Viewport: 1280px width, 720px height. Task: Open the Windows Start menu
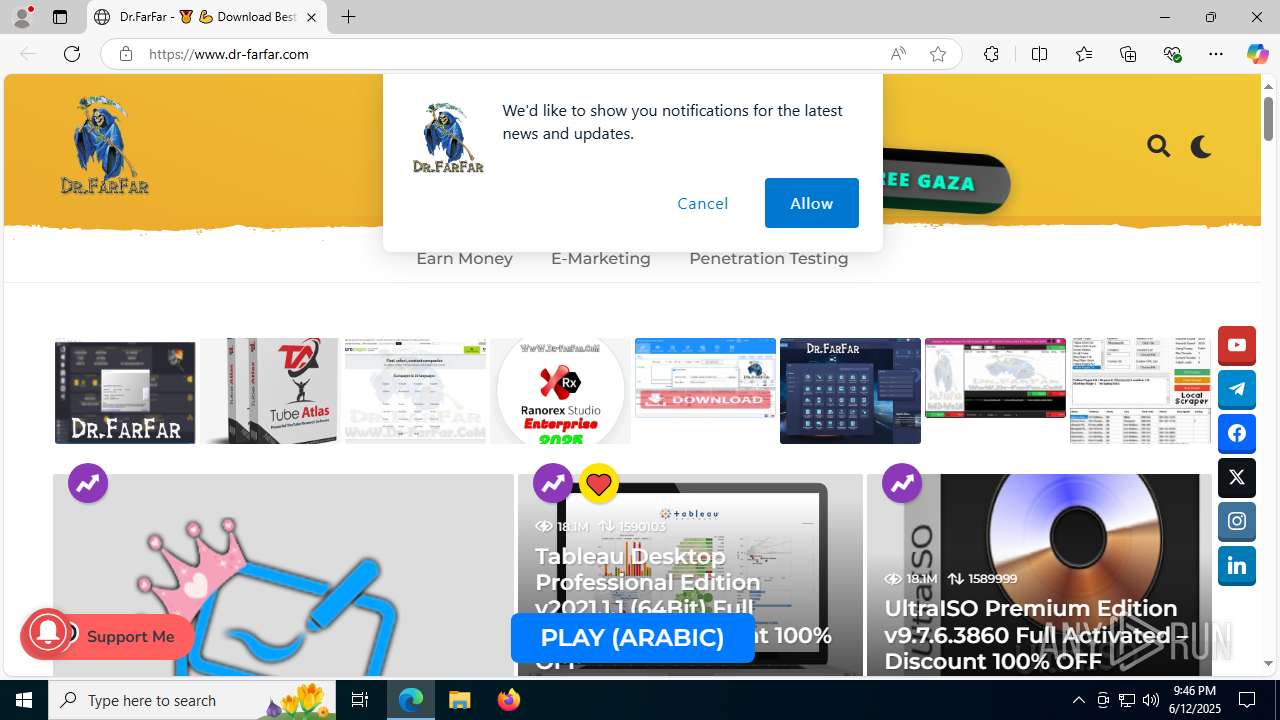(24, 700)
